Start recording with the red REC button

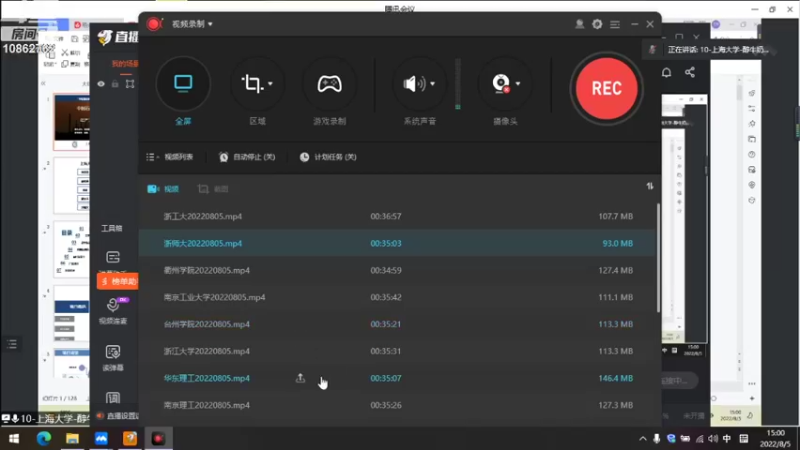pyautogui.click(x=606, y=88)
